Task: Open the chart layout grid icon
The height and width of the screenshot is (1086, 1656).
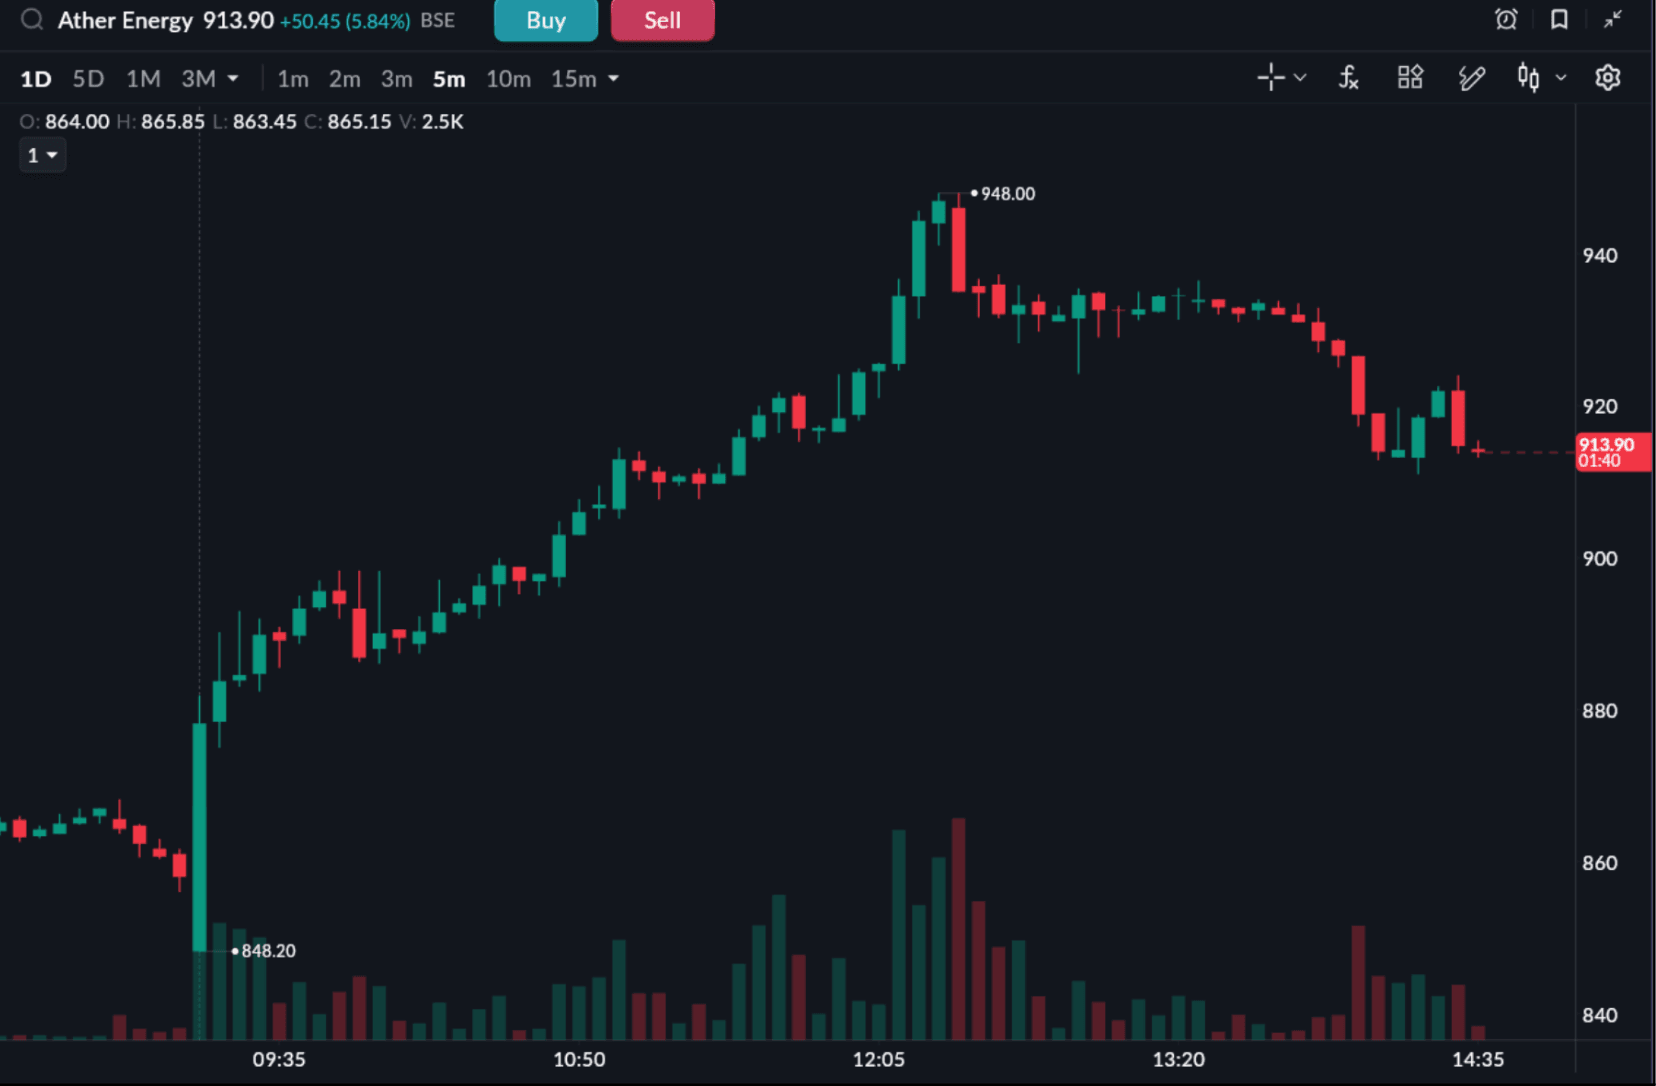Action: 1410,78
